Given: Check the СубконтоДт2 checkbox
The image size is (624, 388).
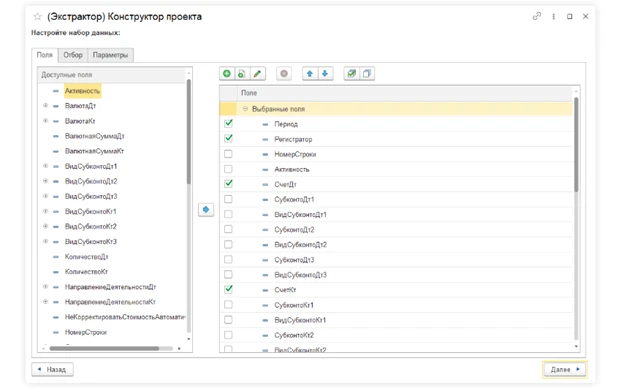Looking at the screenshot, I should (x=228, y=229).
